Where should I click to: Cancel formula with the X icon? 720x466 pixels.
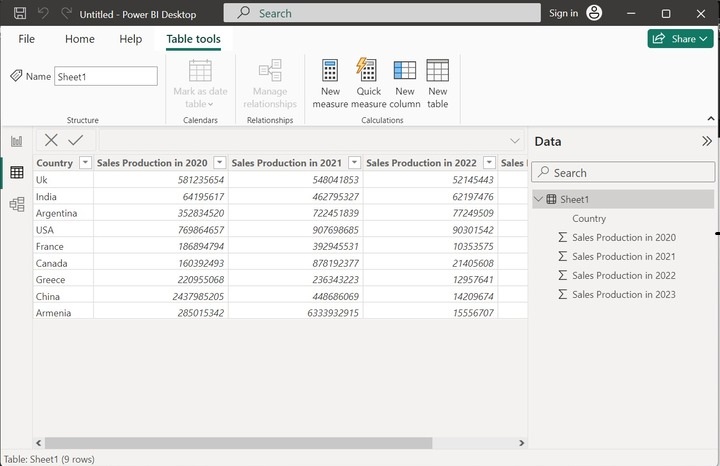click(51, 140)
